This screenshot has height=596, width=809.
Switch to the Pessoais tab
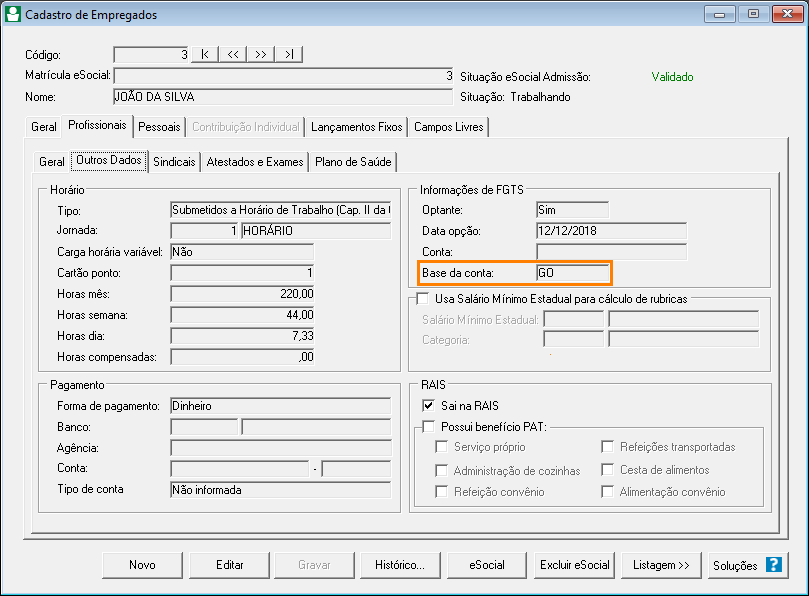pyautogui.click(x=159, y=127)
